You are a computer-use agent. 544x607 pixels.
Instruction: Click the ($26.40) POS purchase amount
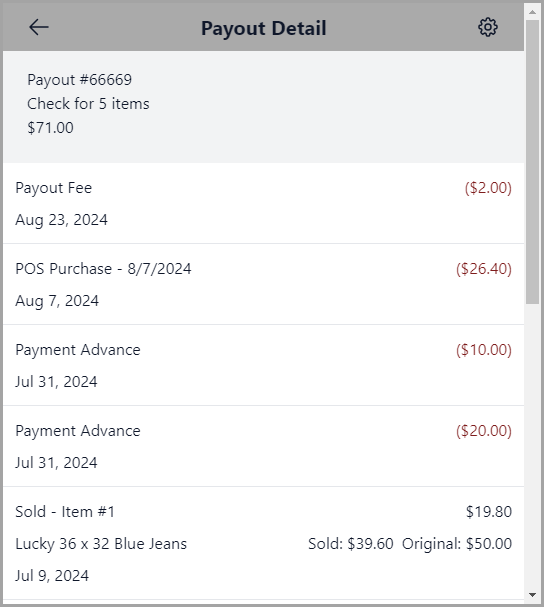(484, 269)
